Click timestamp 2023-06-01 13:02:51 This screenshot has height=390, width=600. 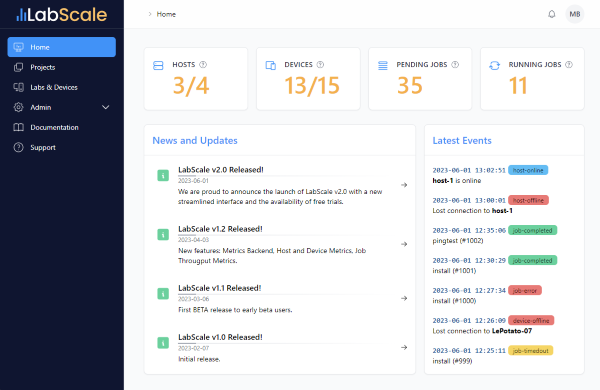point(469,170)
